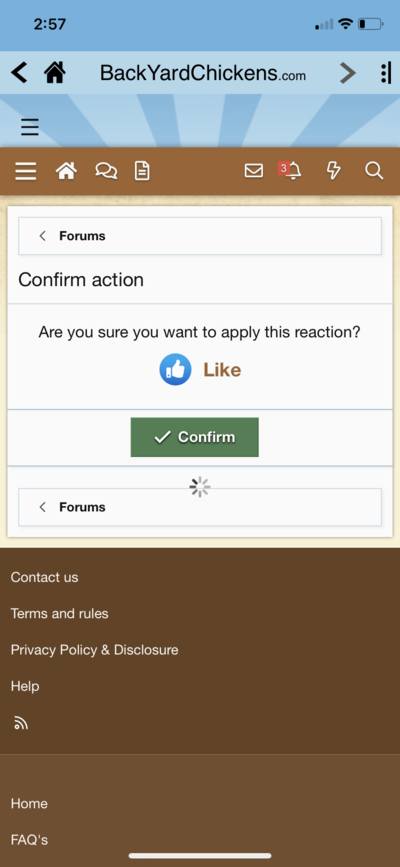Screen dimensions: 400x867
Task: Tap the black home icon in app bar
Action: 55,72
